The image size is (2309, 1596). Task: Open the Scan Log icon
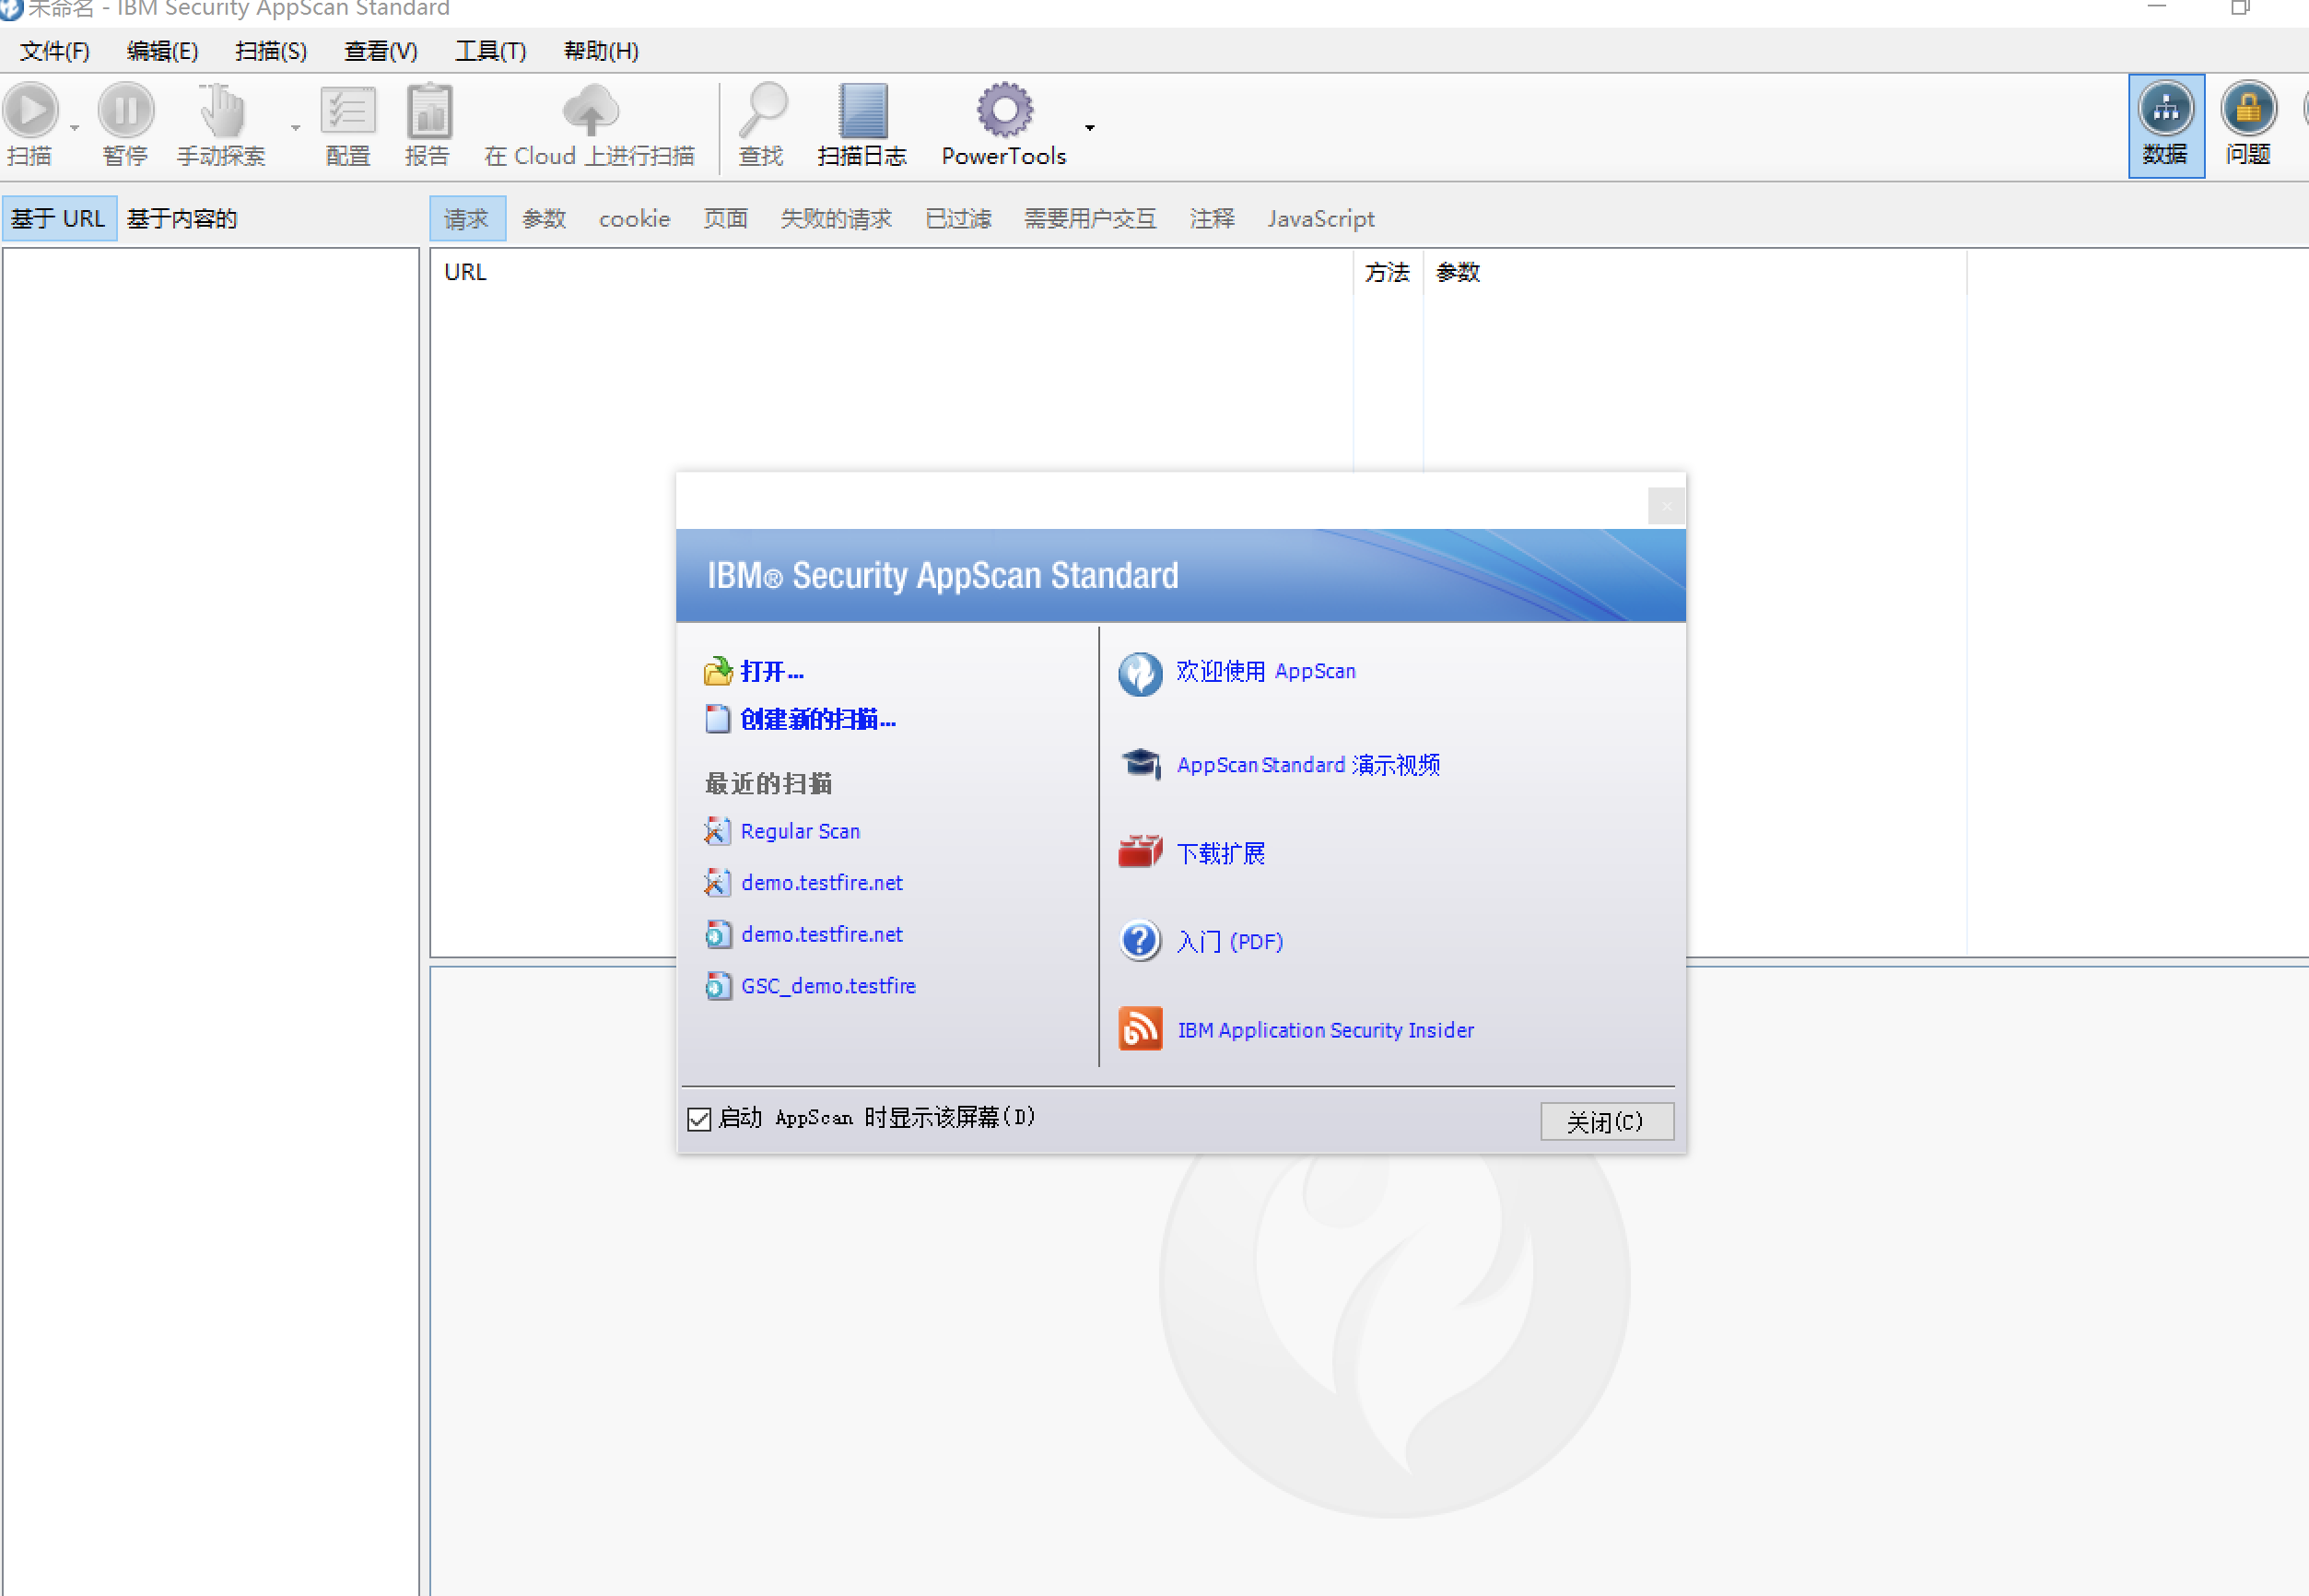coord(862,110)
